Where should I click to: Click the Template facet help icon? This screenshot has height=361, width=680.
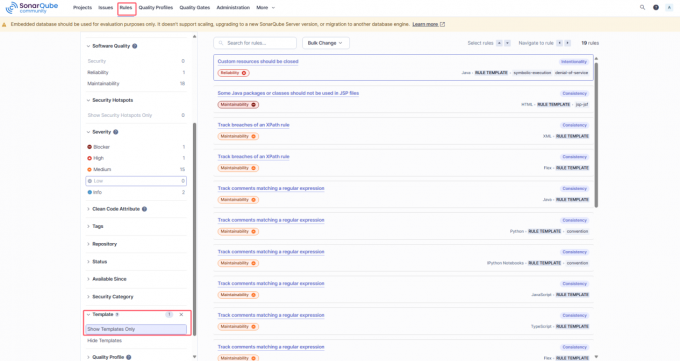coord(117,315)
